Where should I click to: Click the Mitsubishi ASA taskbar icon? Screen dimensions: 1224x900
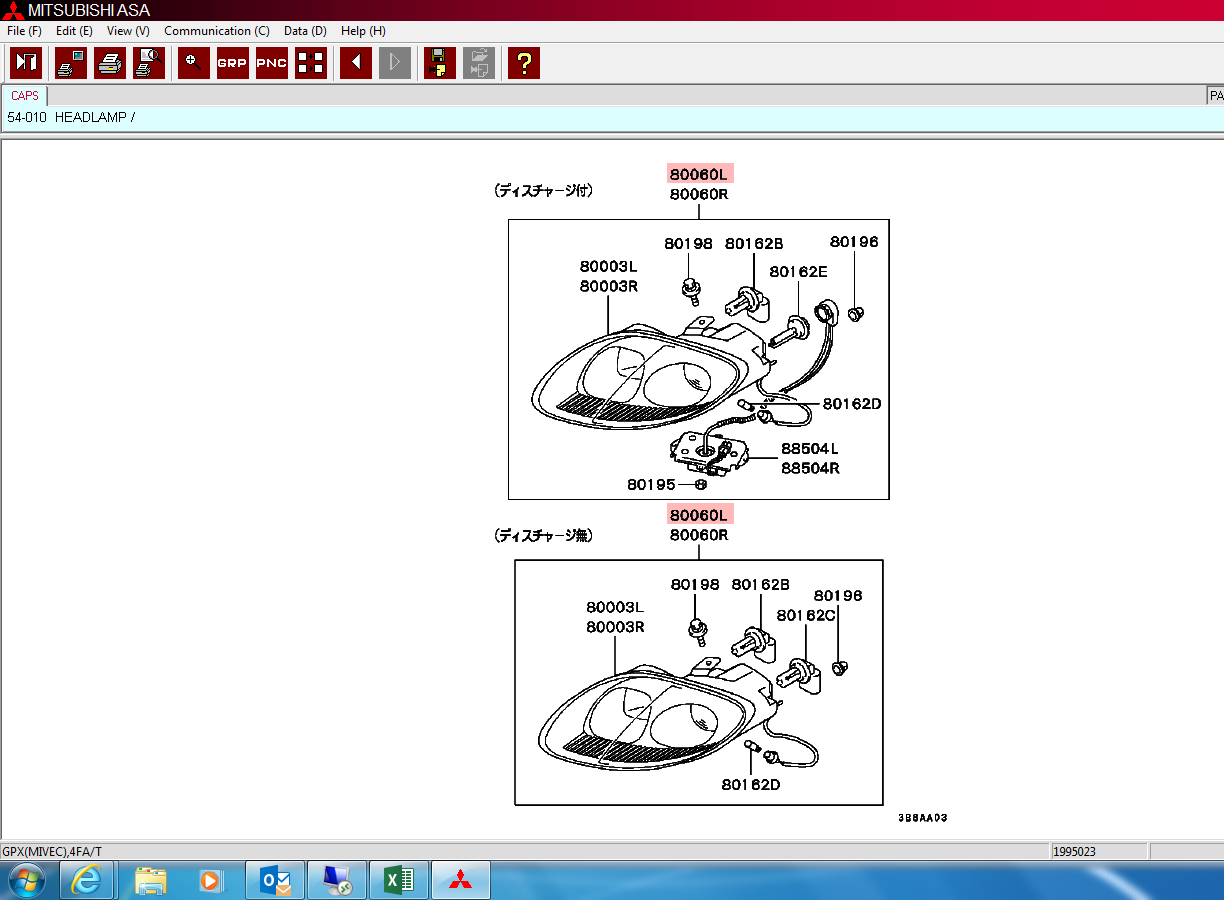(x=461, y=880)
